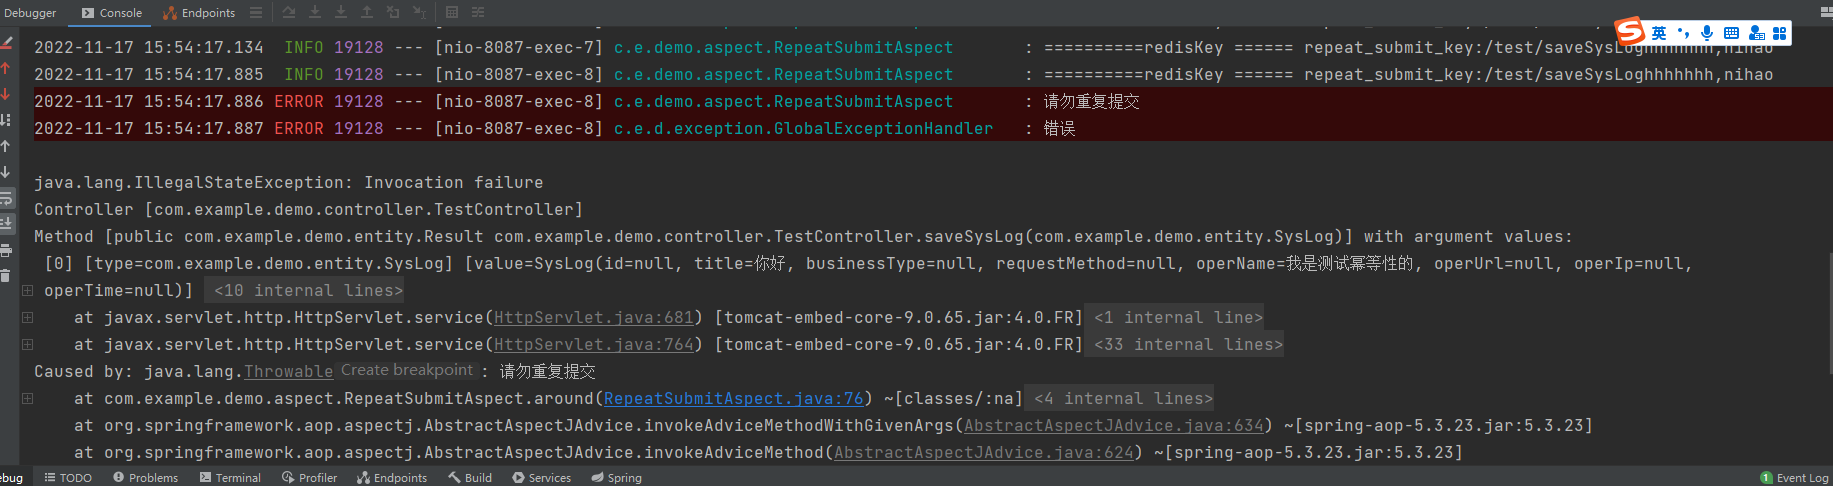Expand the '33 internal lines' fold
This screenshot has width=1833, height=486.
[x=1188, y=344]
